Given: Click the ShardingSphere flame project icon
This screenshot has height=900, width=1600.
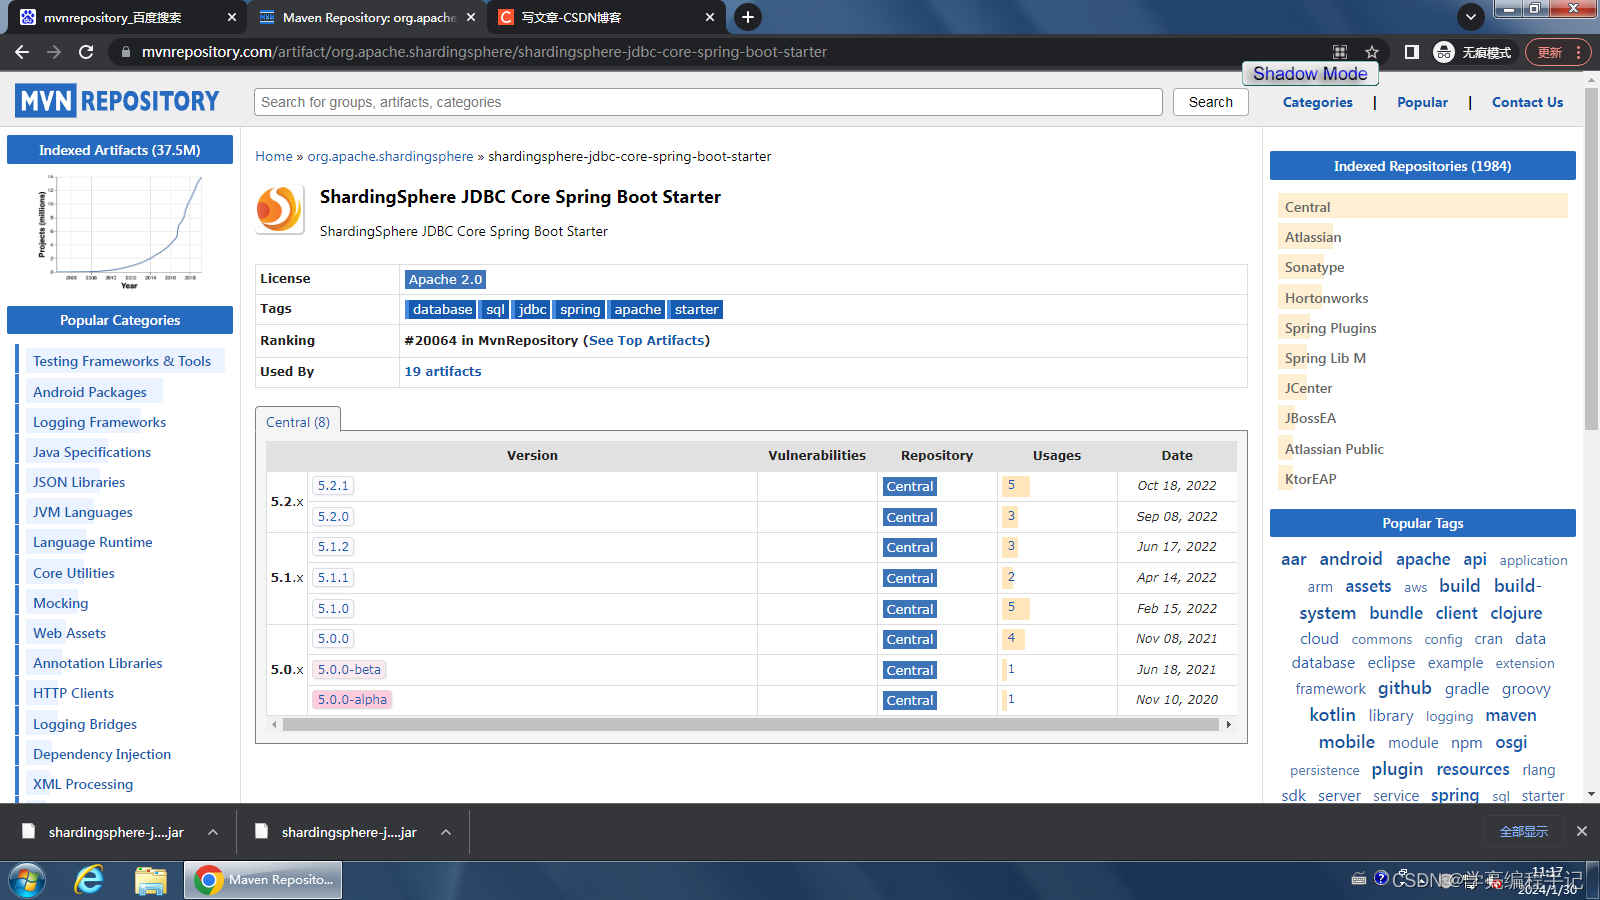Looking at the screenshot, I should point(279,211).
